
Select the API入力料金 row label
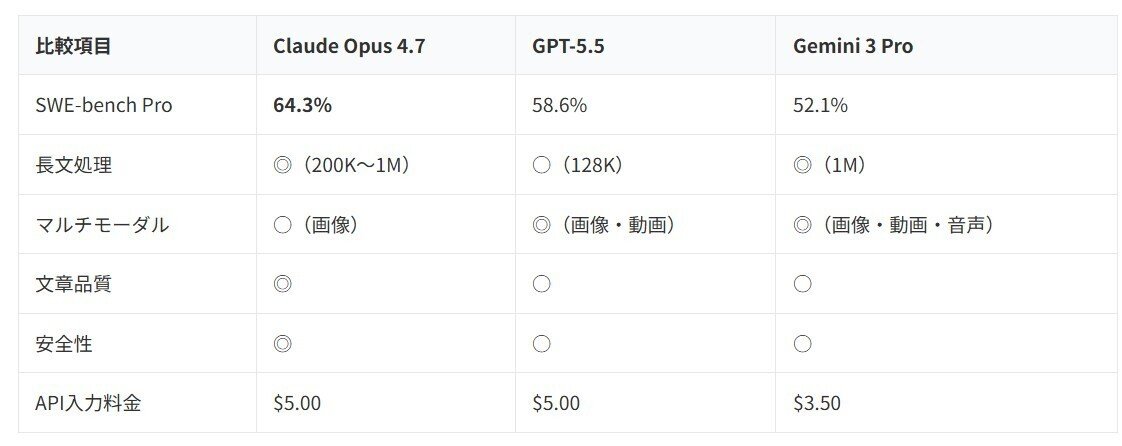click(87, 403)
